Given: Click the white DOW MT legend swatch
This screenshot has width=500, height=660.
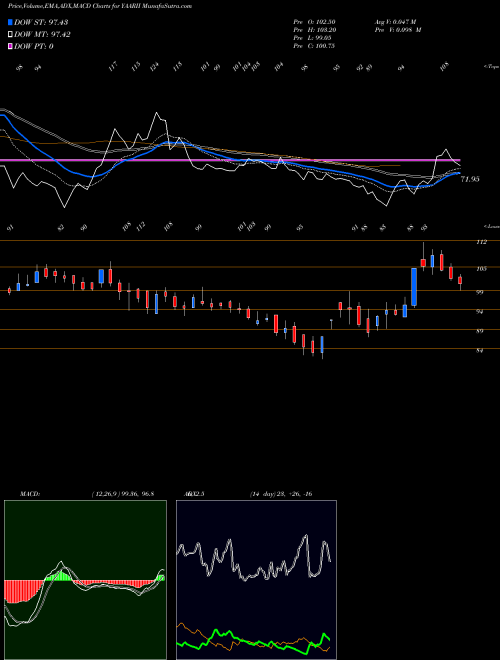Looking at the screenshot, I should pyautogui.click(x=11, y=35).
